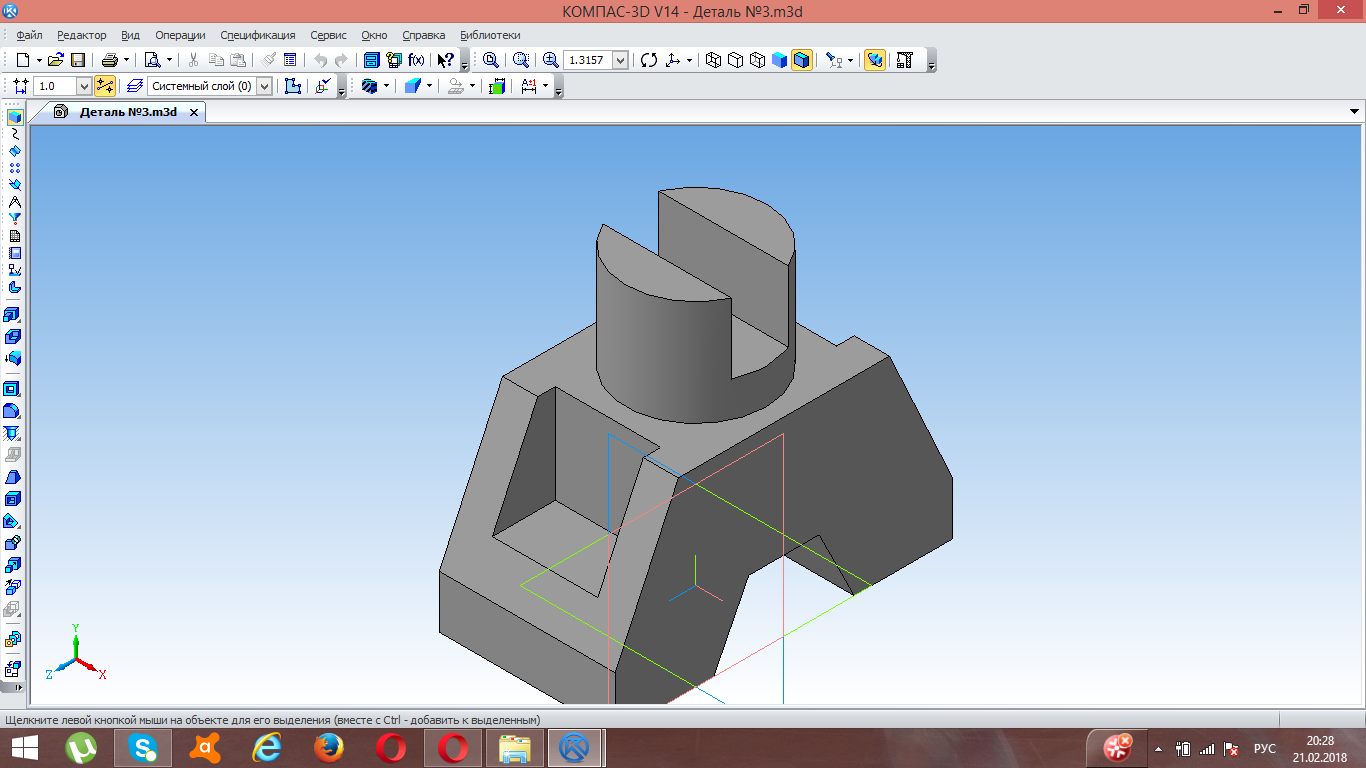The height and width of the screenshot is (768, 1366).
Task: Open the Редактор menu
Action: pos(82,35)
